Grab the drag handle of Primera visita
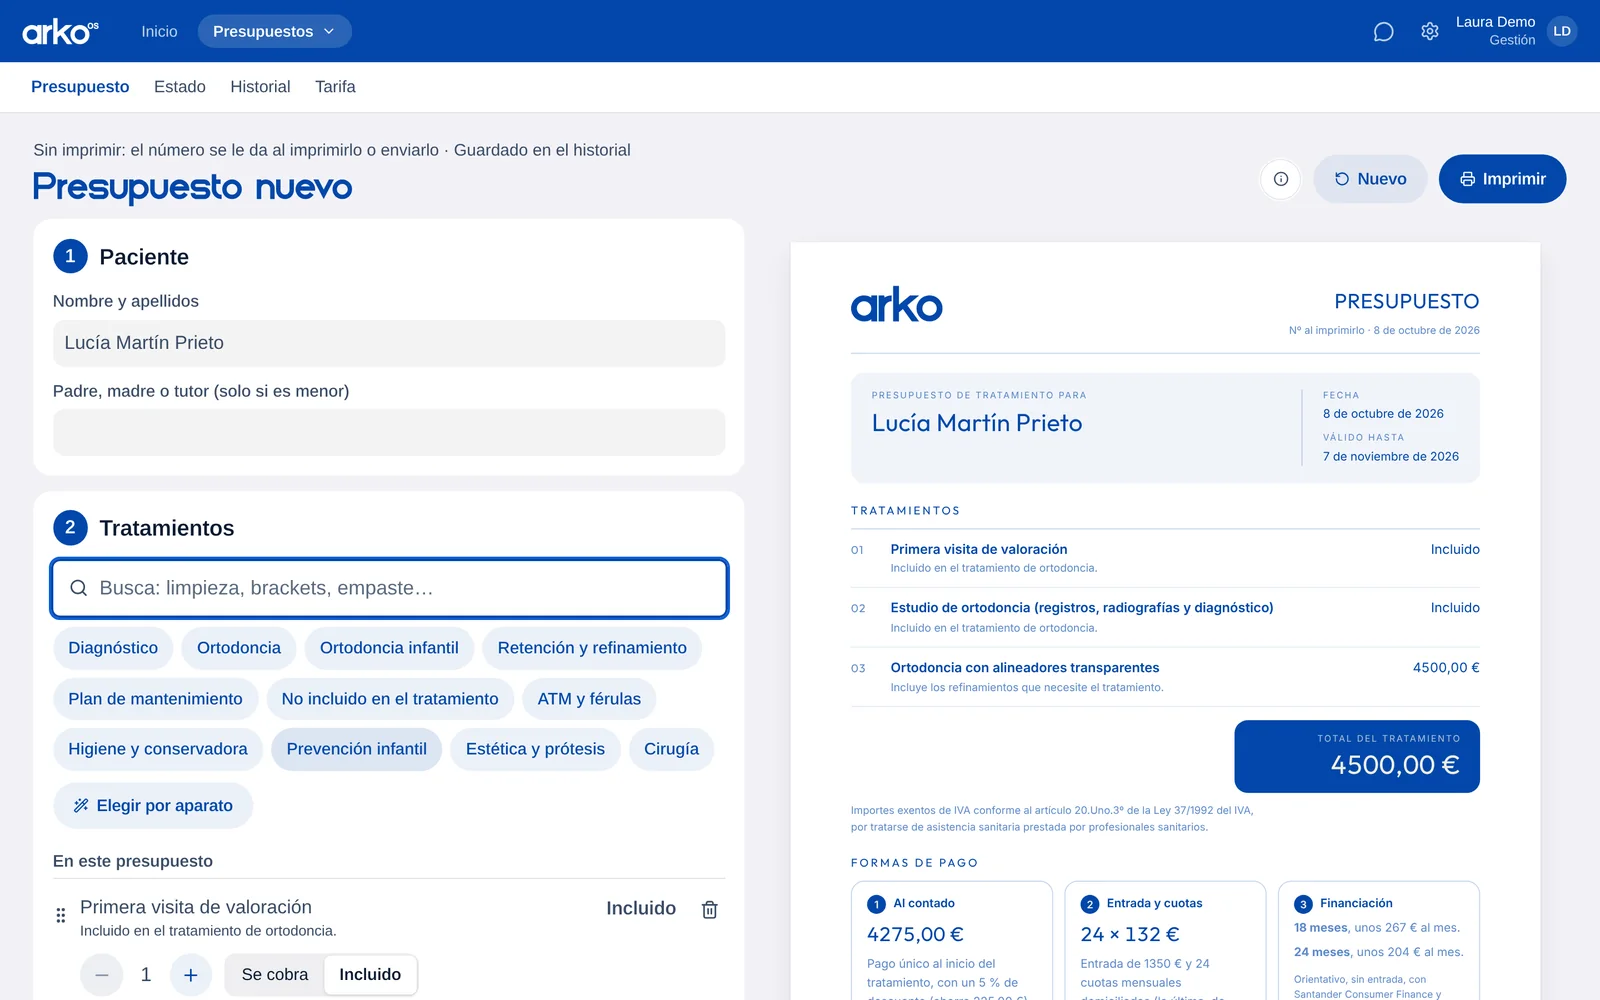Image resolution: width=1600 pixels, height=1000 pixels. (61, 915)
